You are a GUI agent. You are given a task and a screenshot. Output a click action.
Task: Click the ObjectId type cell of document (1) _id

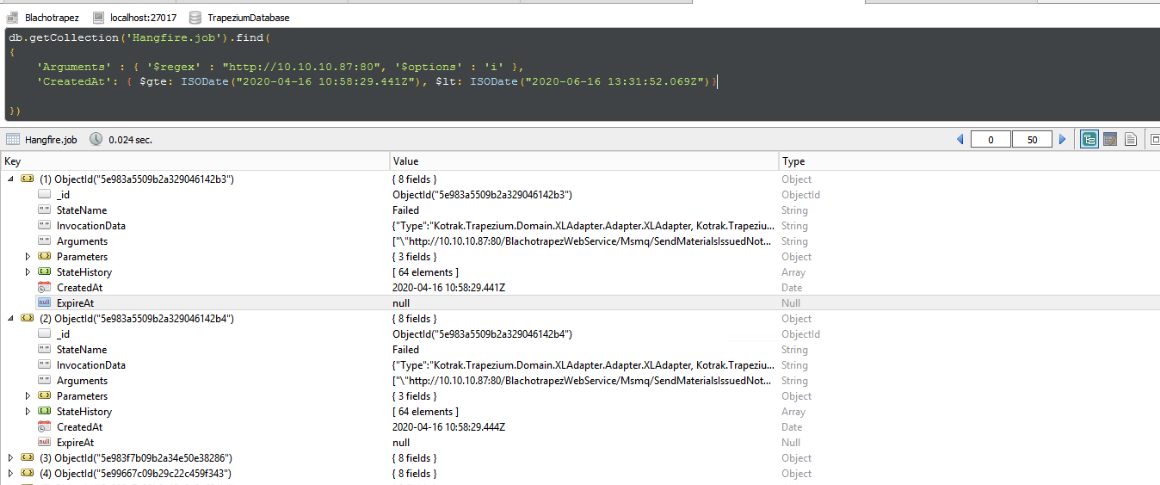pos(800,194)
